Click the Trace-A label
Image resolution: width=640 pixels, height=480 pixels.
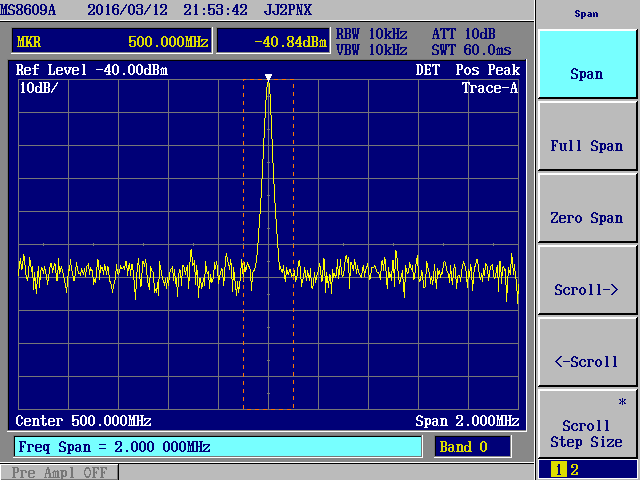click(490, 88)
